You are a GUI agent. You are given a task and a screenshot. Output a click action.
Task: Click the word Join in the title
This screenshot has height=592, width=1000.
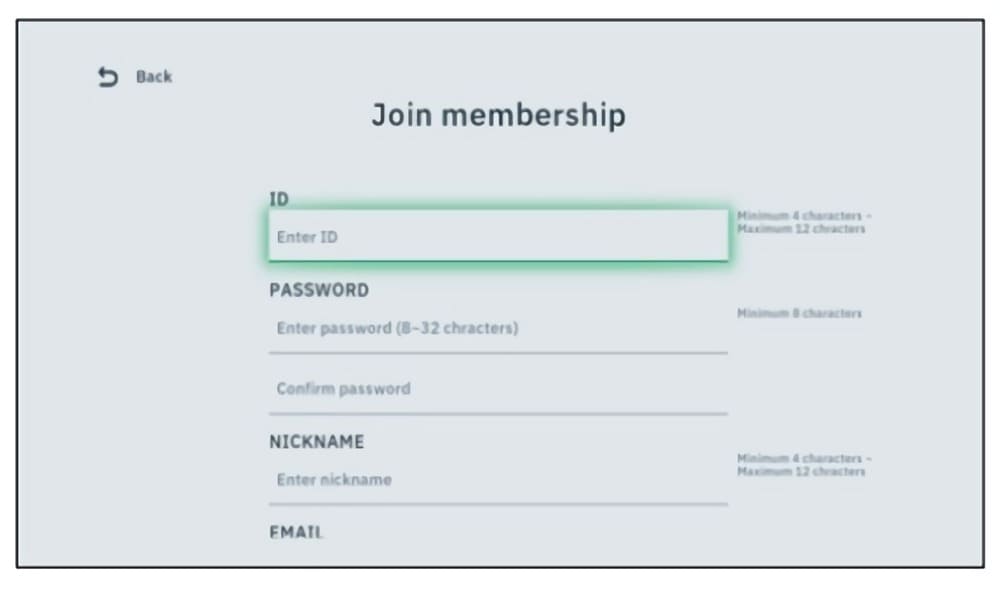click(401, 115)
